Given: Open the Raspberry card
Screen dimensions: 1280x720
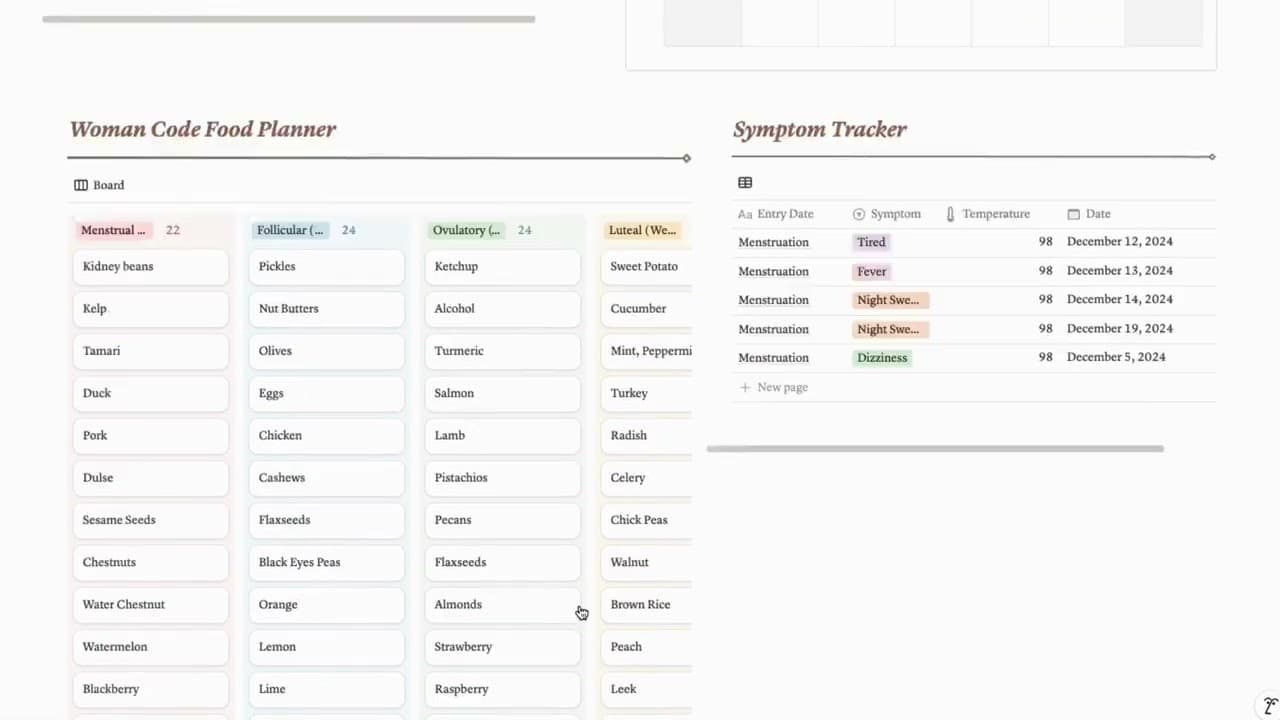Looking at the screenshot, I should [x=503, y=689].
